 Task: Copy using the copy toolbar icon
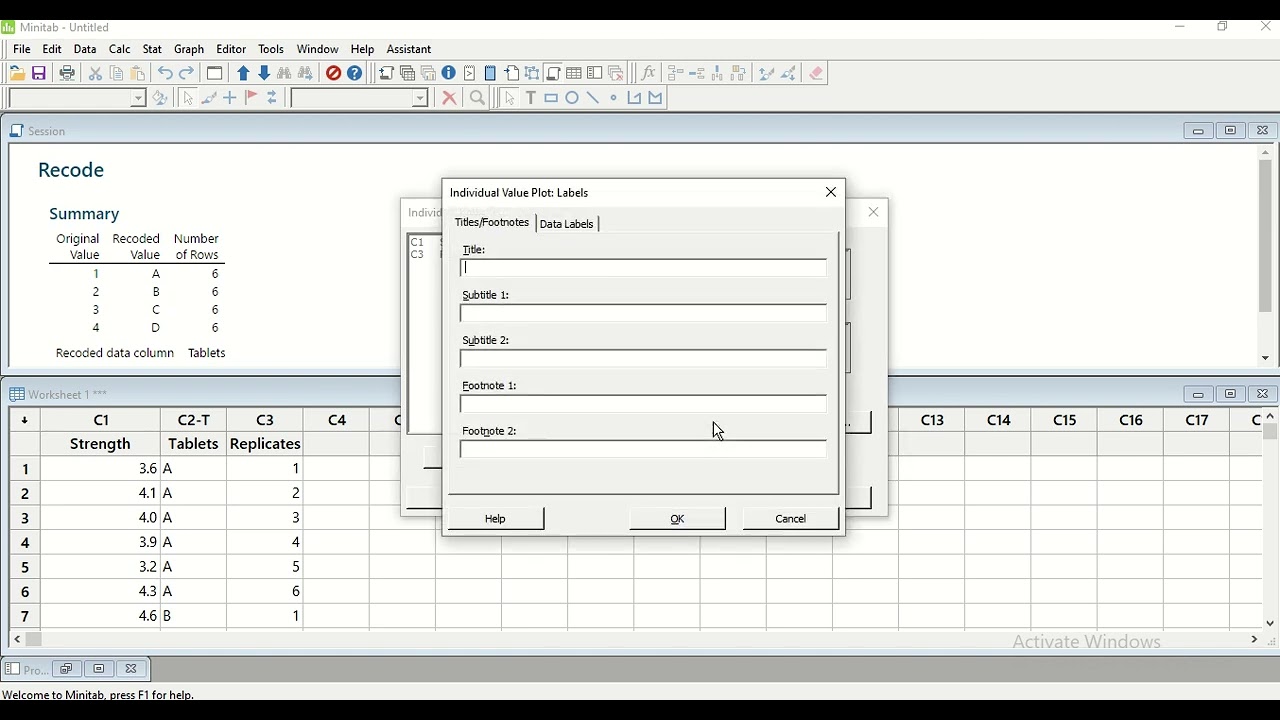[x=117, y=73]
